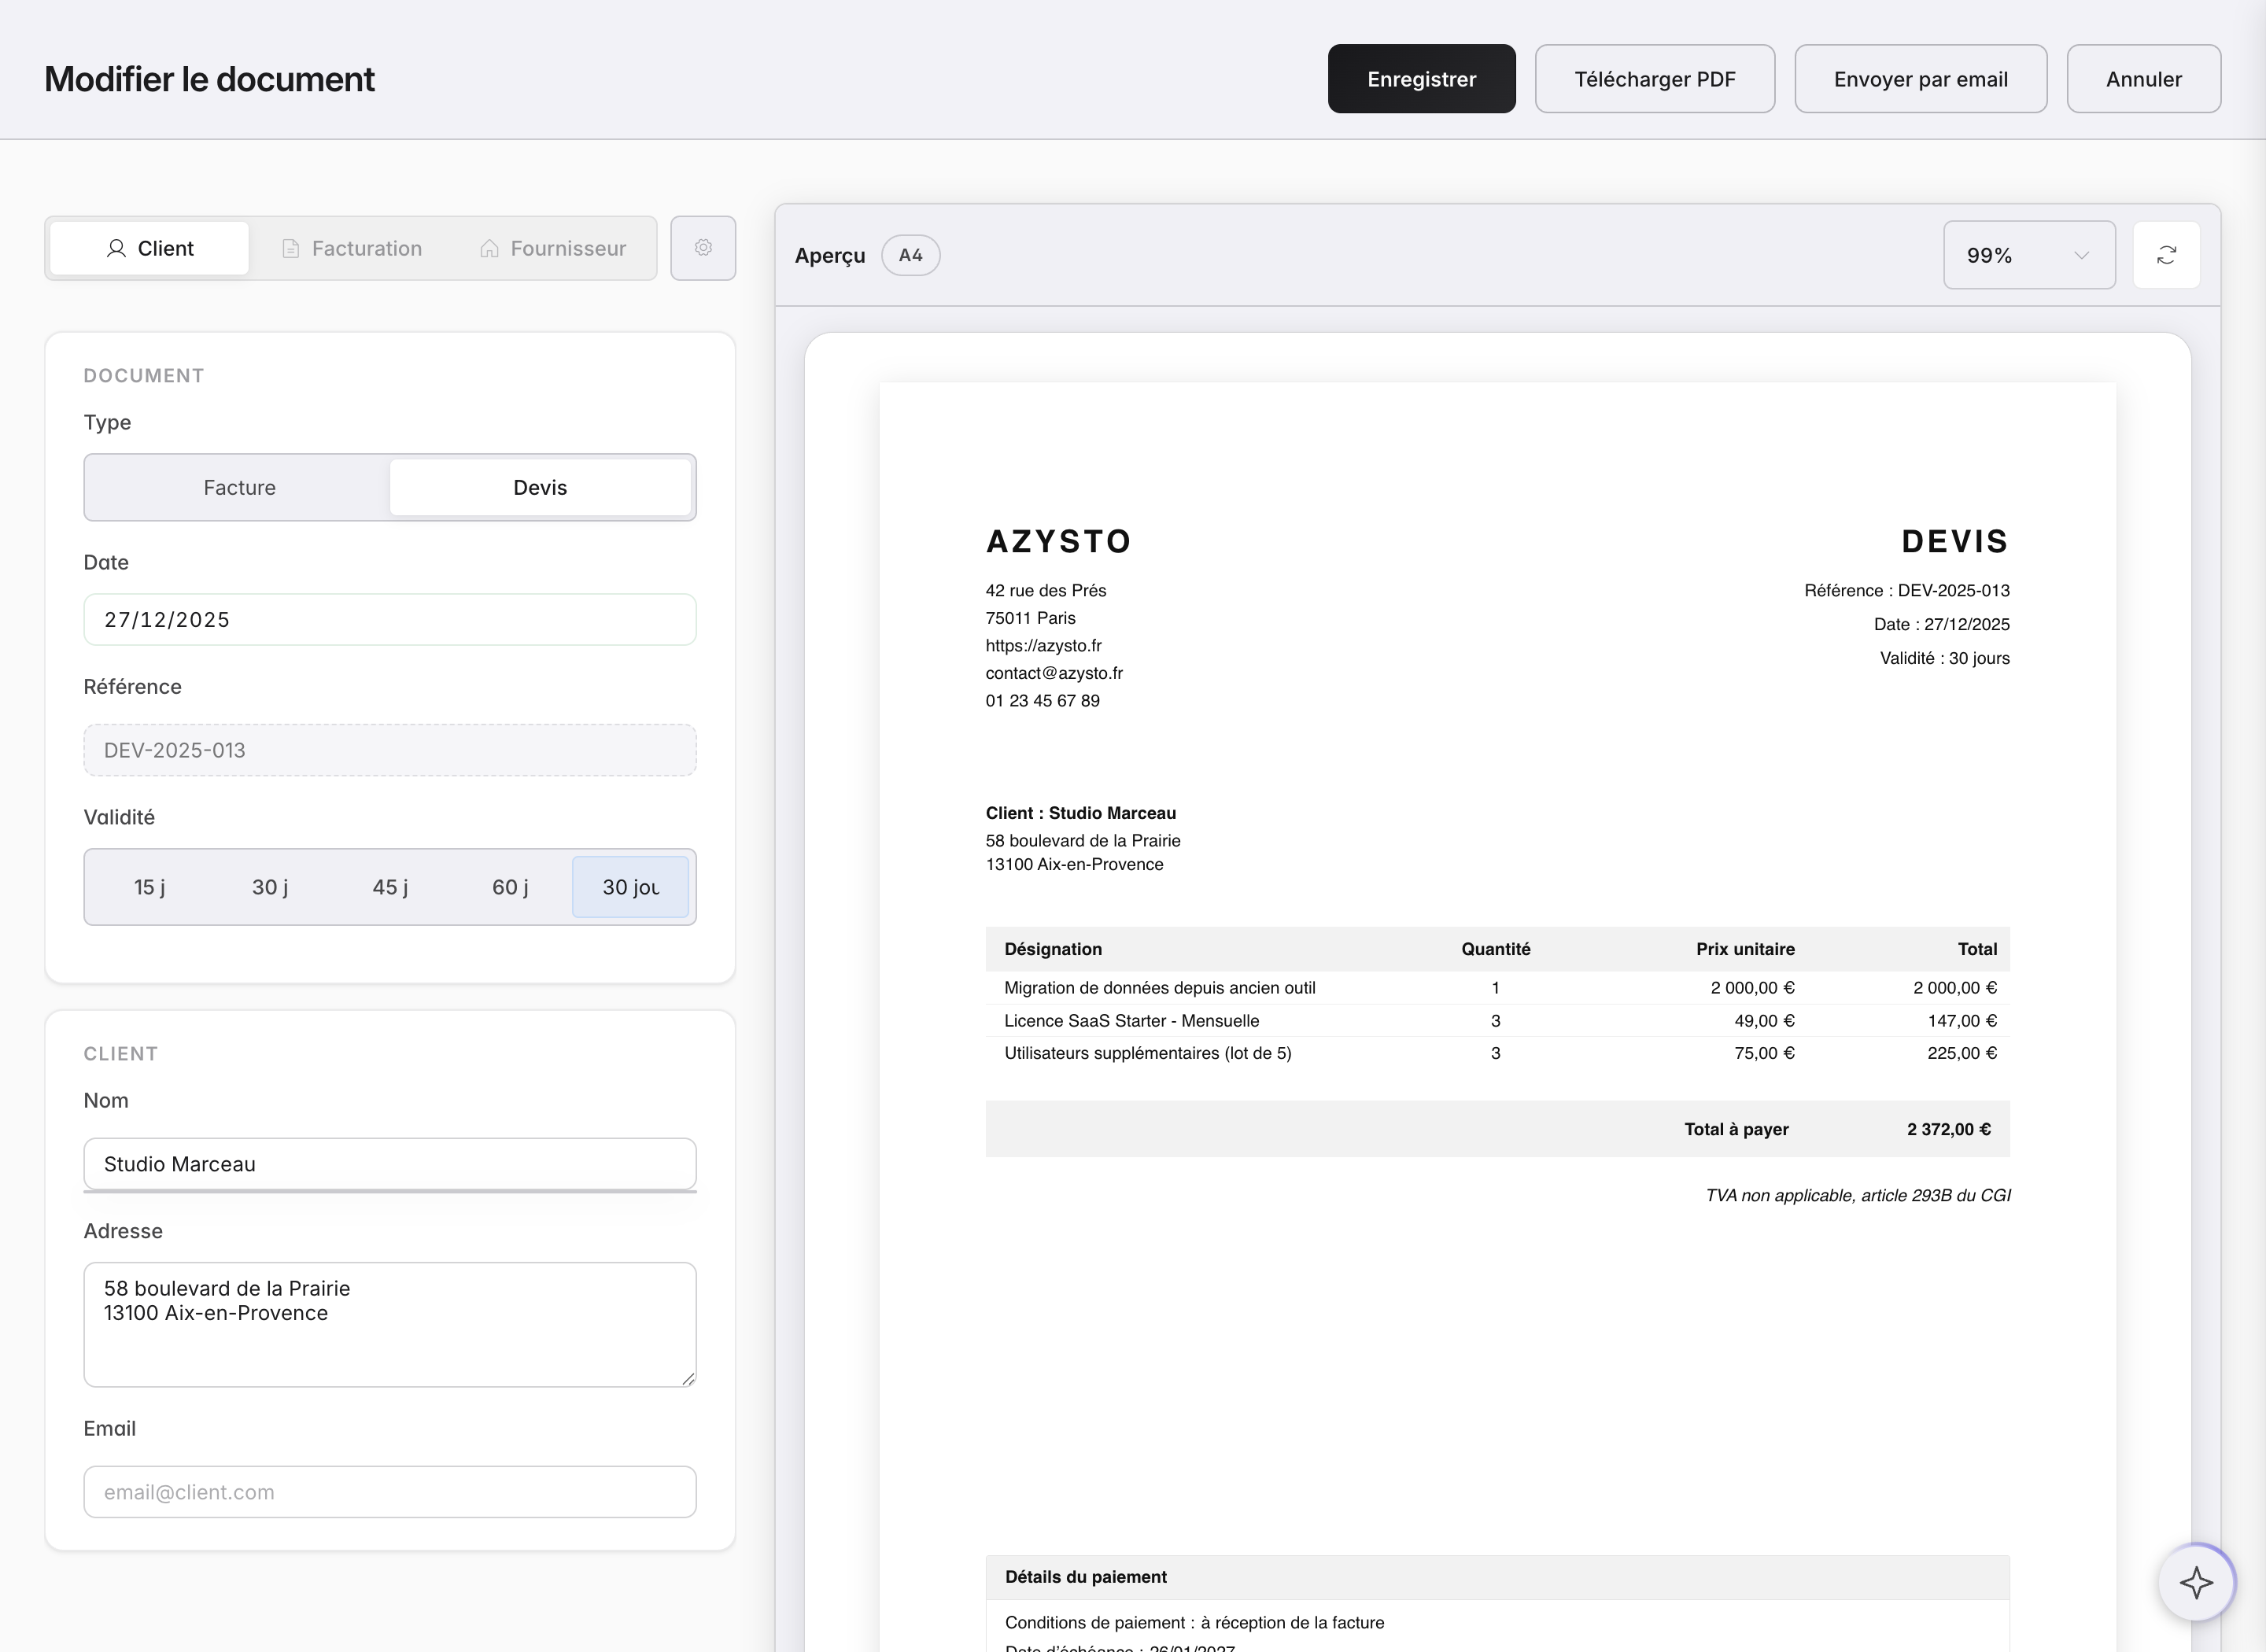Click '01 23 45 67 89' phone number
Screen dimensions: 2266x1652
pyautogui.click(x=1043, y=701)
